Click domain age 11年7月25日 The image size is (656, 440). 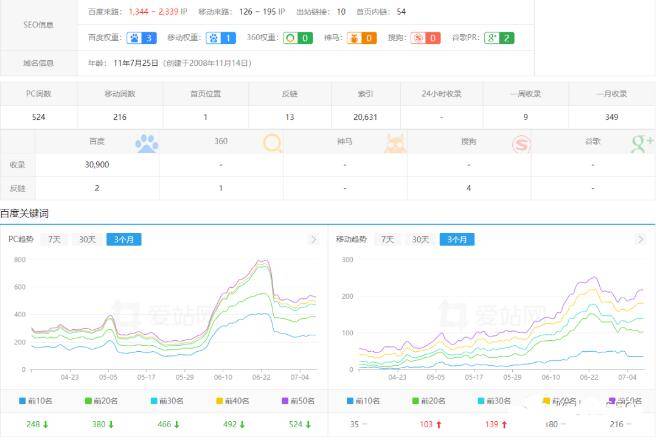(x=136, y=63)
